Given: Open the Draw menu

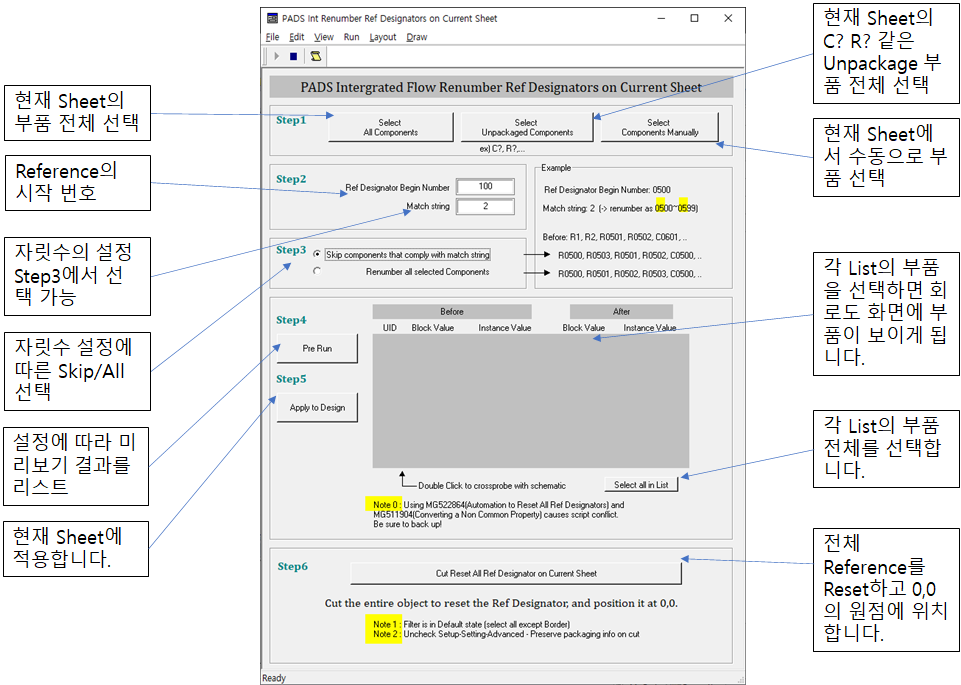Looking at the screenshot, I should 417,37.
